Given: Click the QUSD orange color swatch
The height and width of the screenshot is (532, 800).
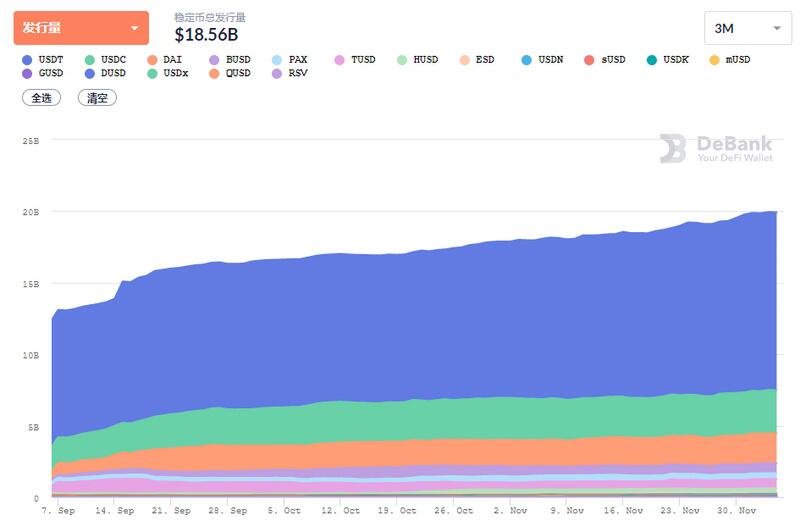Looking at the screenshot, I should coord(214,74).
